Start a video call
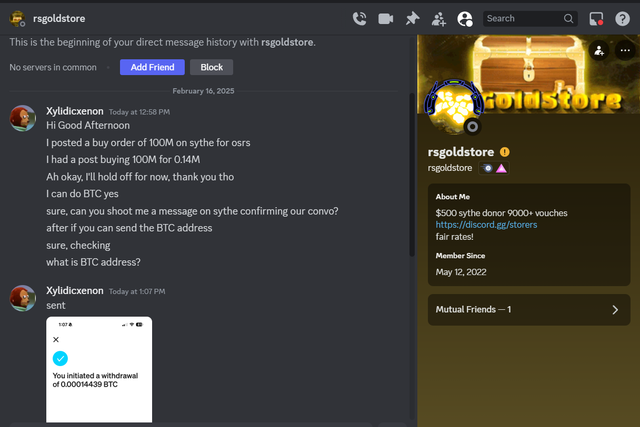Screen dimensions: 640x427 (386, 19)
